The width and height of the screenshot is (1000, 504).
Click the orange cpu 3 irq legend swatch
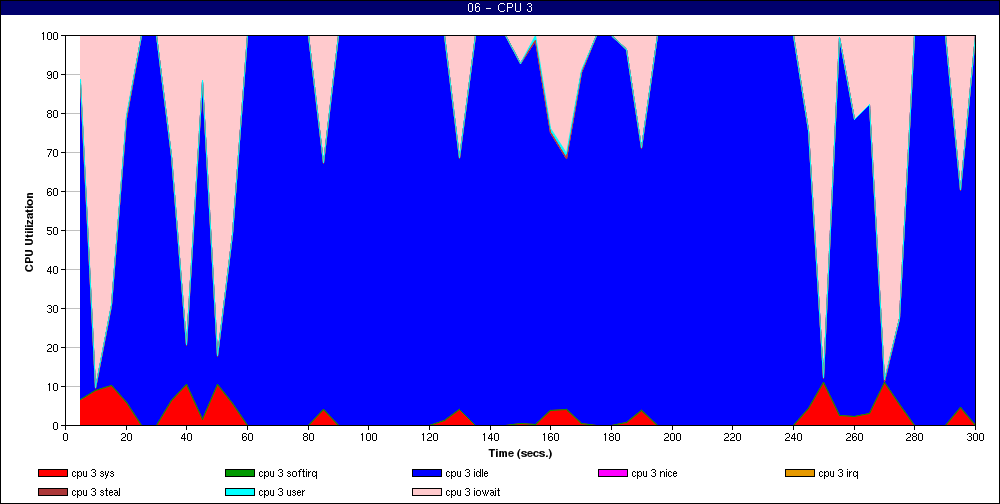pyautogui.click(x=800, y=473)
